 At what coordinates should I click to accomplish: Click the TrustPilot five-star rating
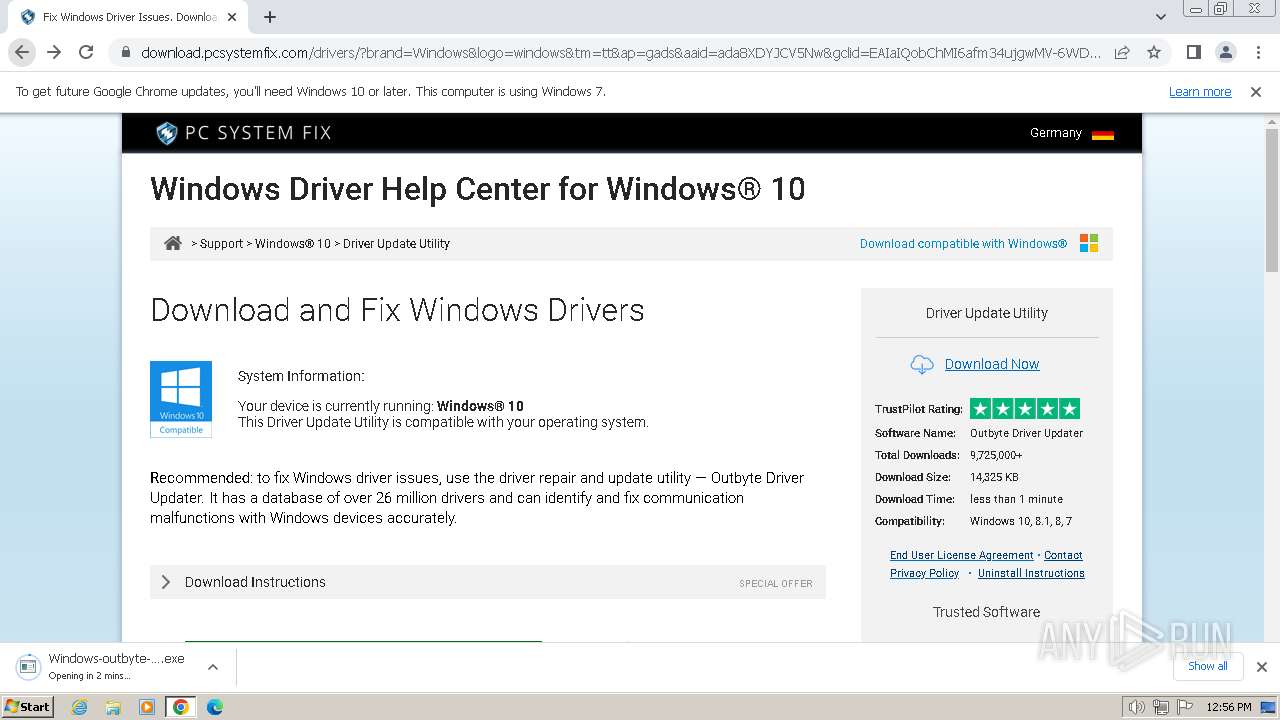[x=1025, y=408]
